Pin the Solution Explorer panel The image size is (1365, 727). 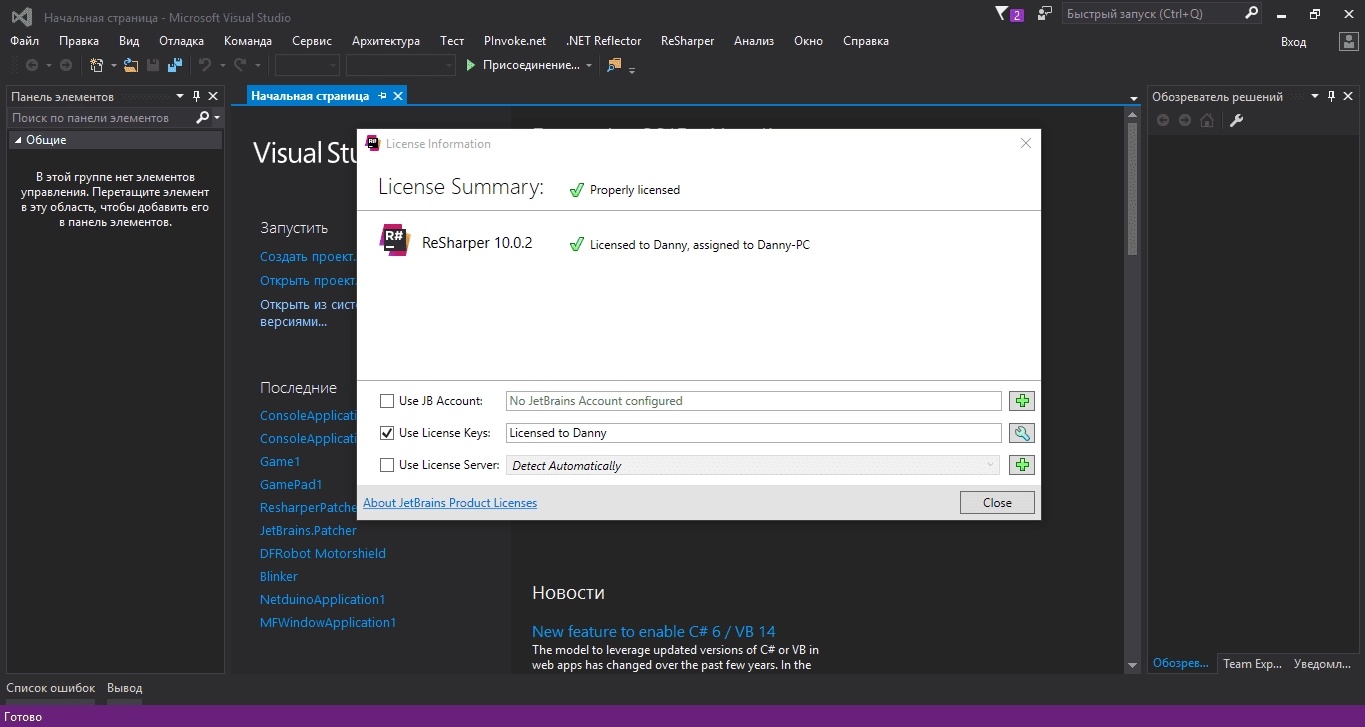(1331, 96)
